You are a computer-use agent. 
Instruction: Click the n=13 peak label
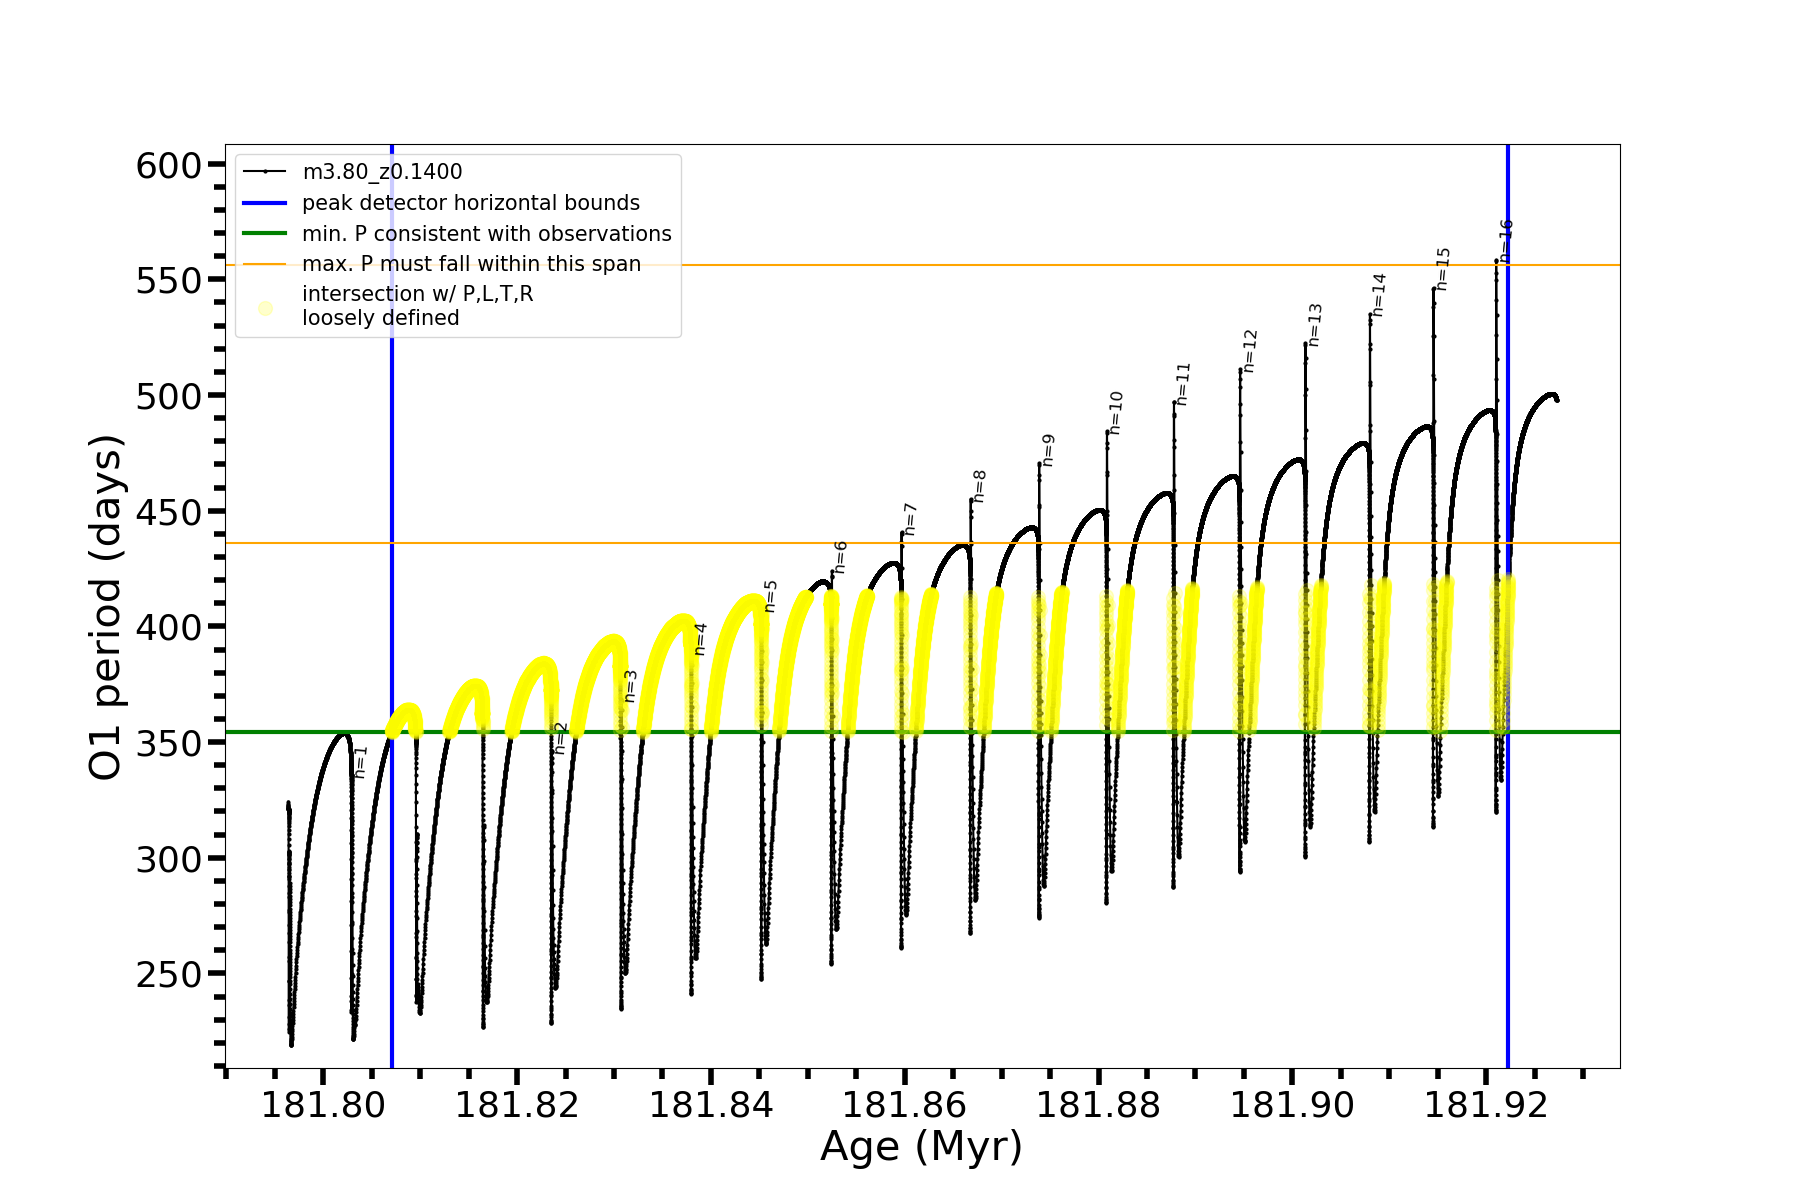click(x=1314, y=325)
